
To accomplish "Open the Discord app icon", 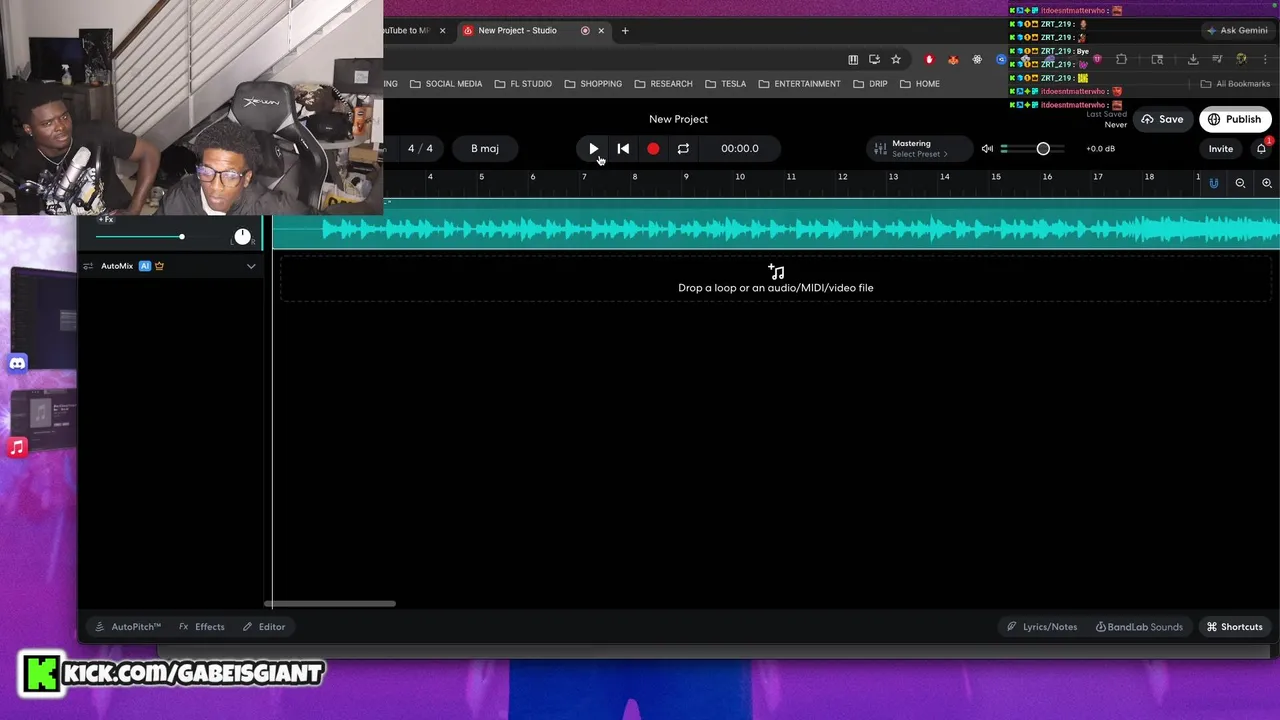I will [x=17, y=363].
